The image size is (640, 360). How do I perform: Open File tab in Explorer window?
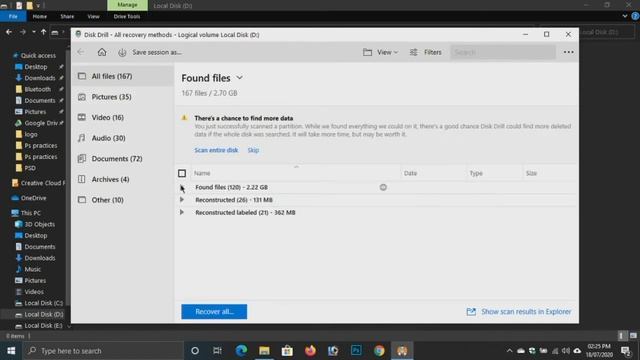pos(13,16)
